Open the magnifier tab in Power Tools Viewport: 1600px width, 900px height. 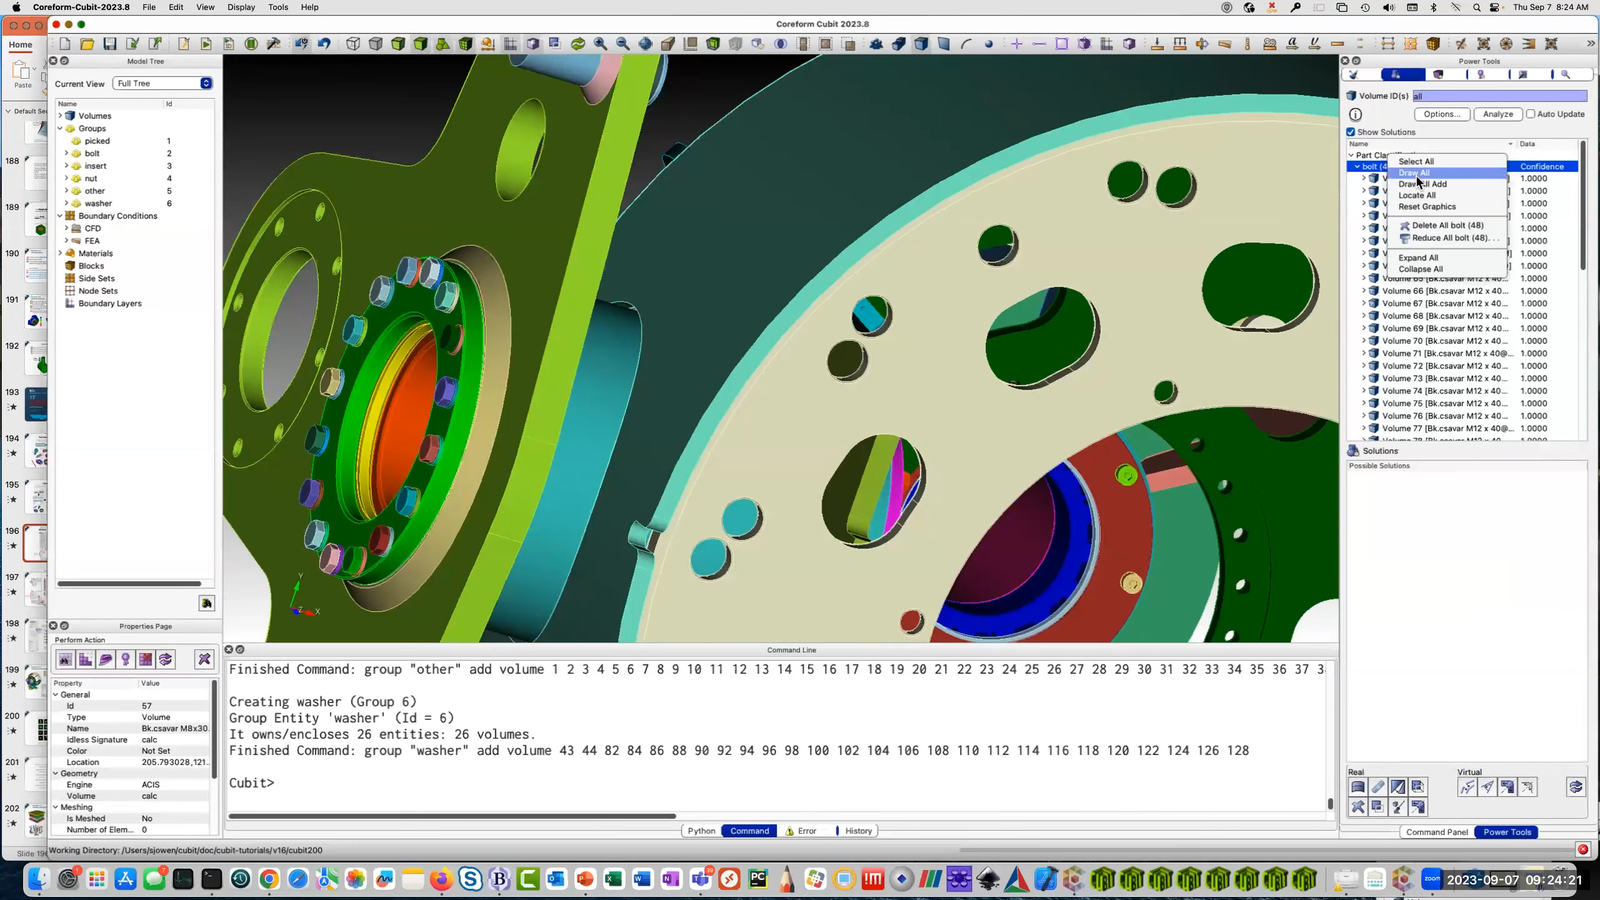[x=1566, y=75]
